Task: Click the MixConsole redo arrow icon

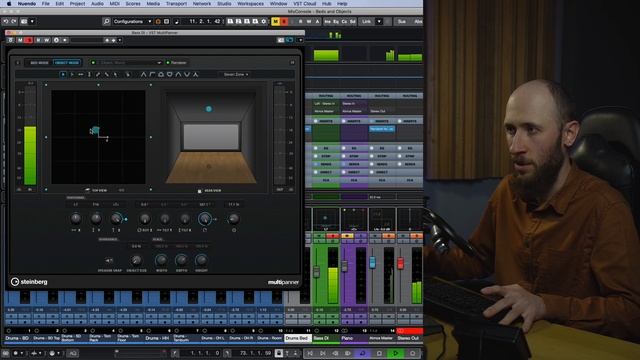Action: tap(13, 21)
